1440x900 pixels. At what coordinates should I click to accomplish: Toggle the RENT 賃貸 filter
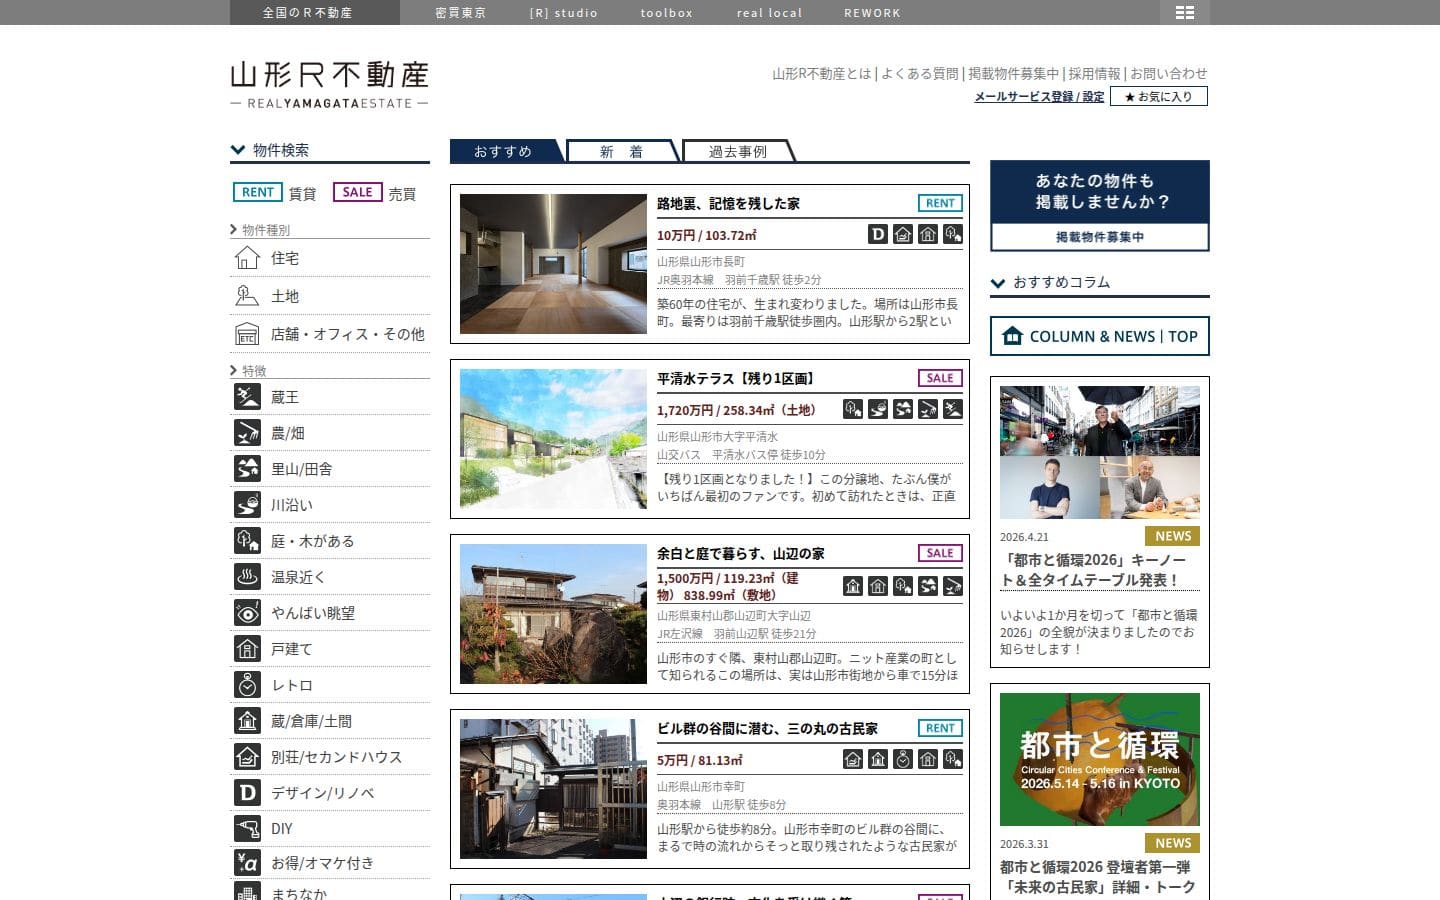275,193
